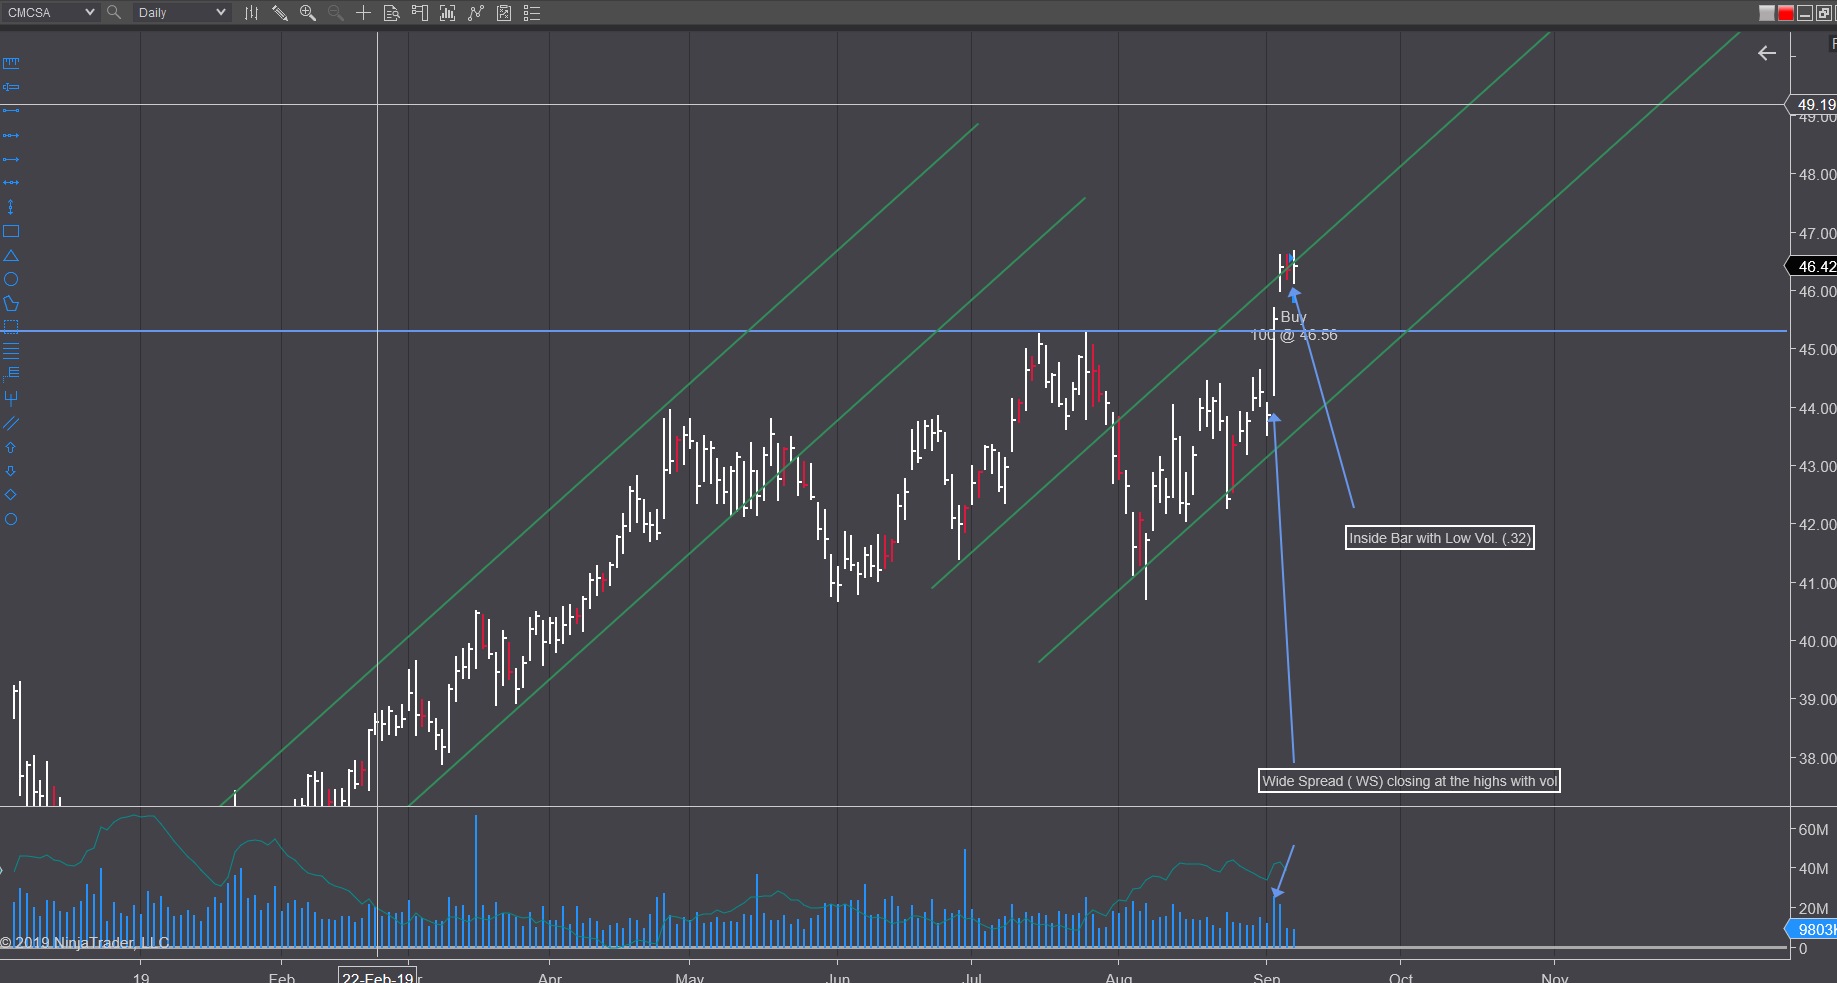The image size is (1837, 983).
Task: Open the Daily interval dropdown
Action: pyautogui.click(x=182, y=12)
